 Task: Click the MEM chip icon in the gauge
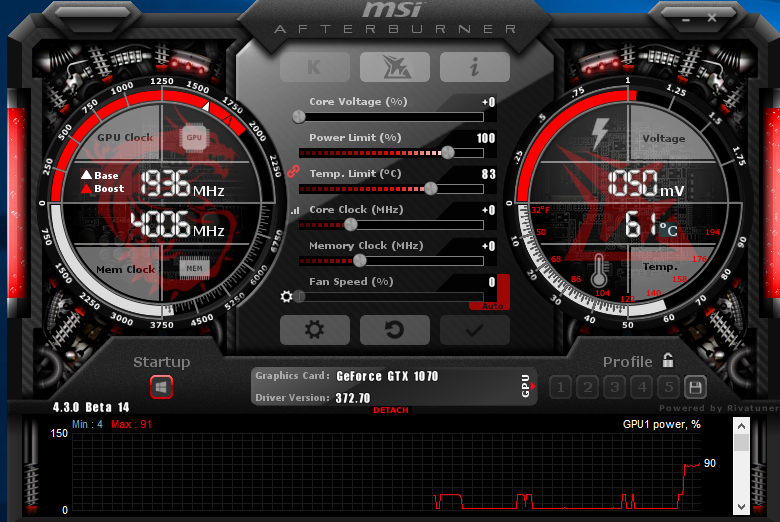coord(194,268)
